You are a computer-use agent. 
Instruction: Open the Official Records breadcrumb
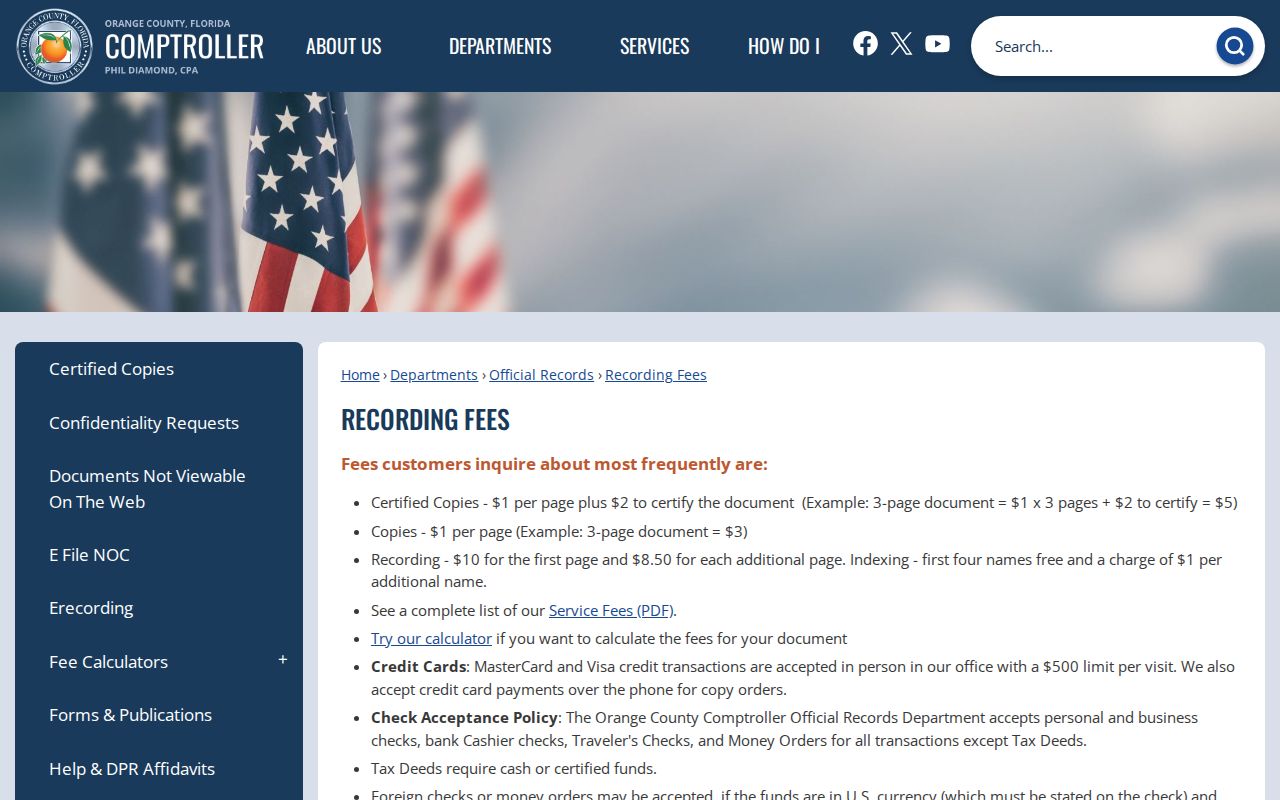(x=541, y=375)
